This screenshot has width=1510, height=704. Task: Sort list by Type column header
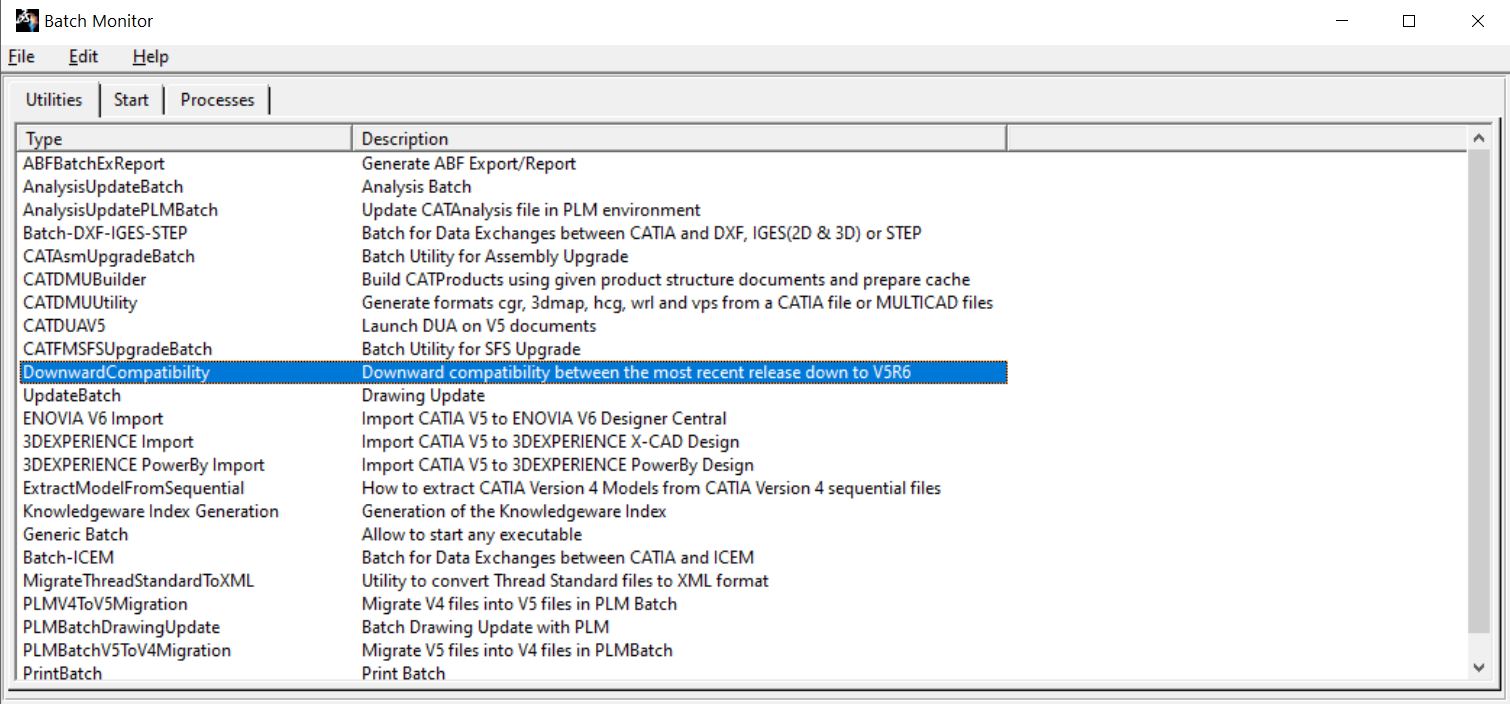185,139
